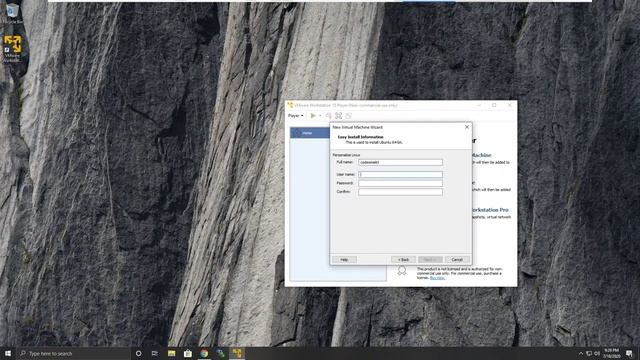The height and width of the screenshot is (360, 640).
Task: Click the Back button in wizard
Action: coord(403,260)
